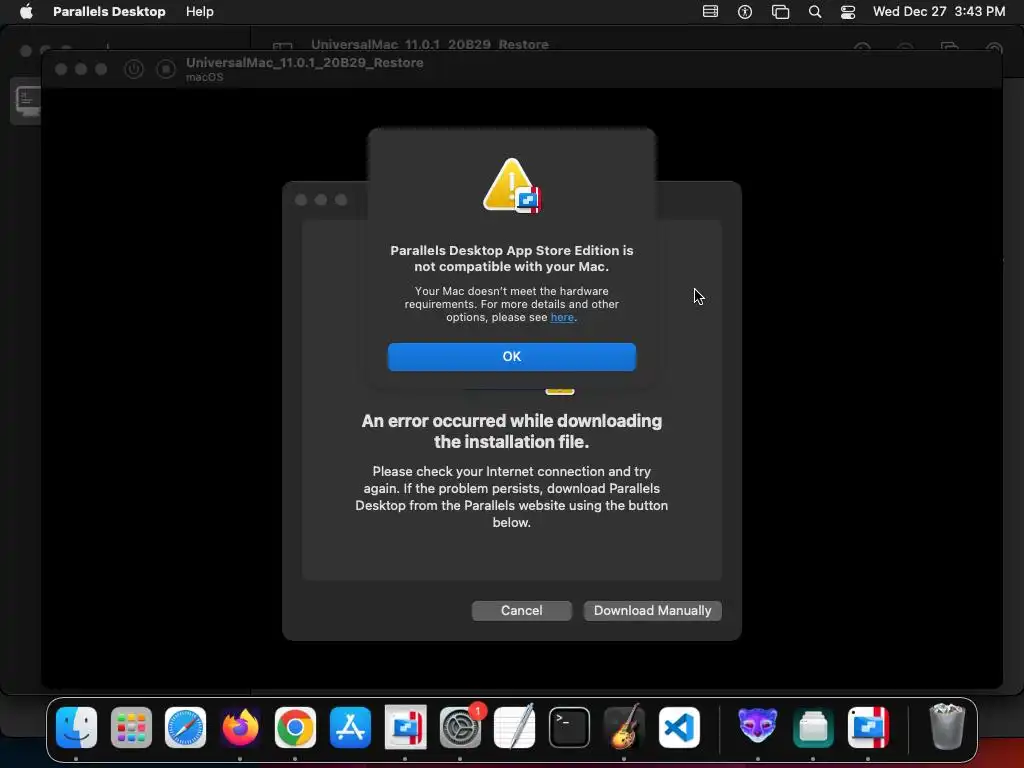Click OK in the compatibility alert
1024x768 pixels.
pos(511,357)
